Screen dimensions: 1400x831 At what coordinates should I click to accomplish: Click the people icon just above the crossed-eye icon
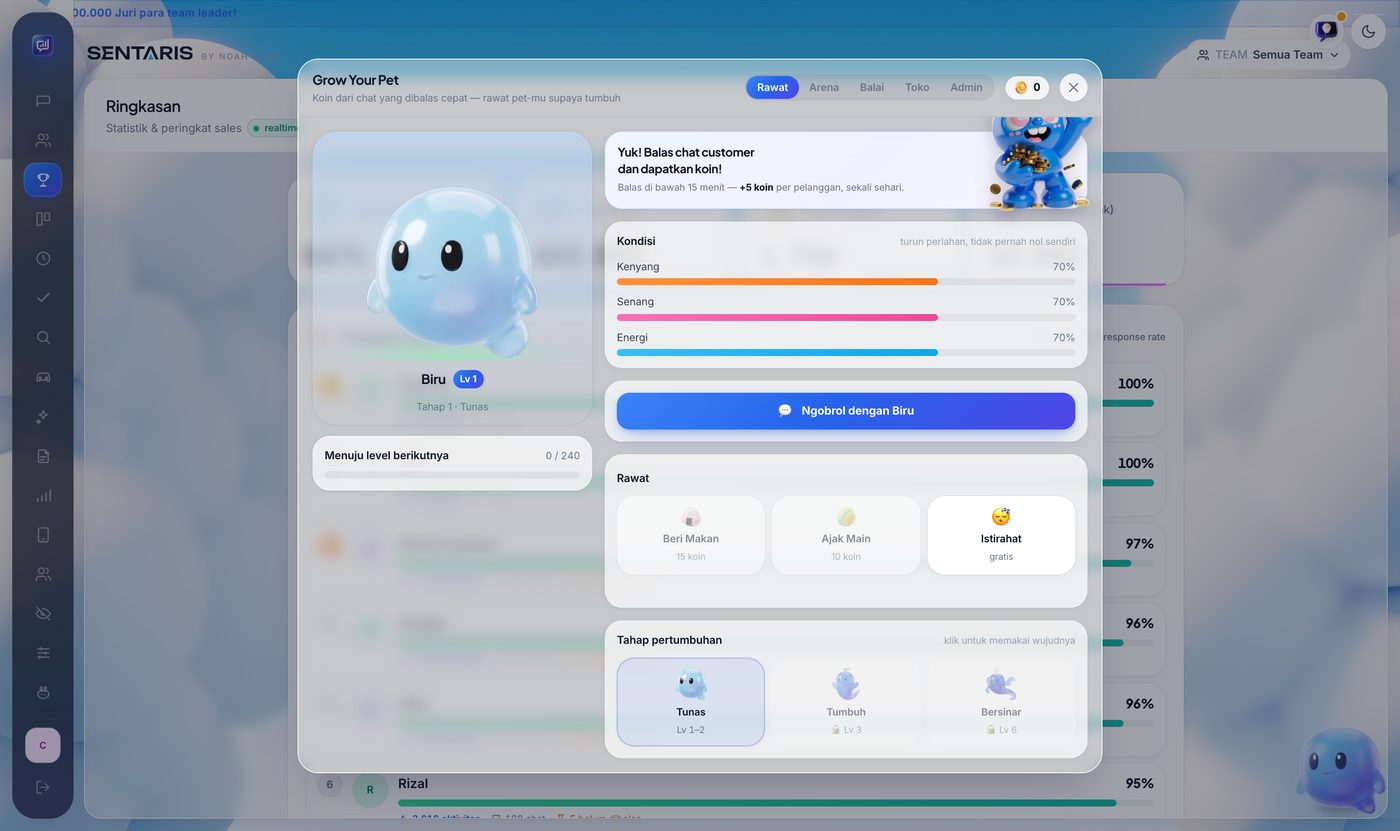pos(43,574)
